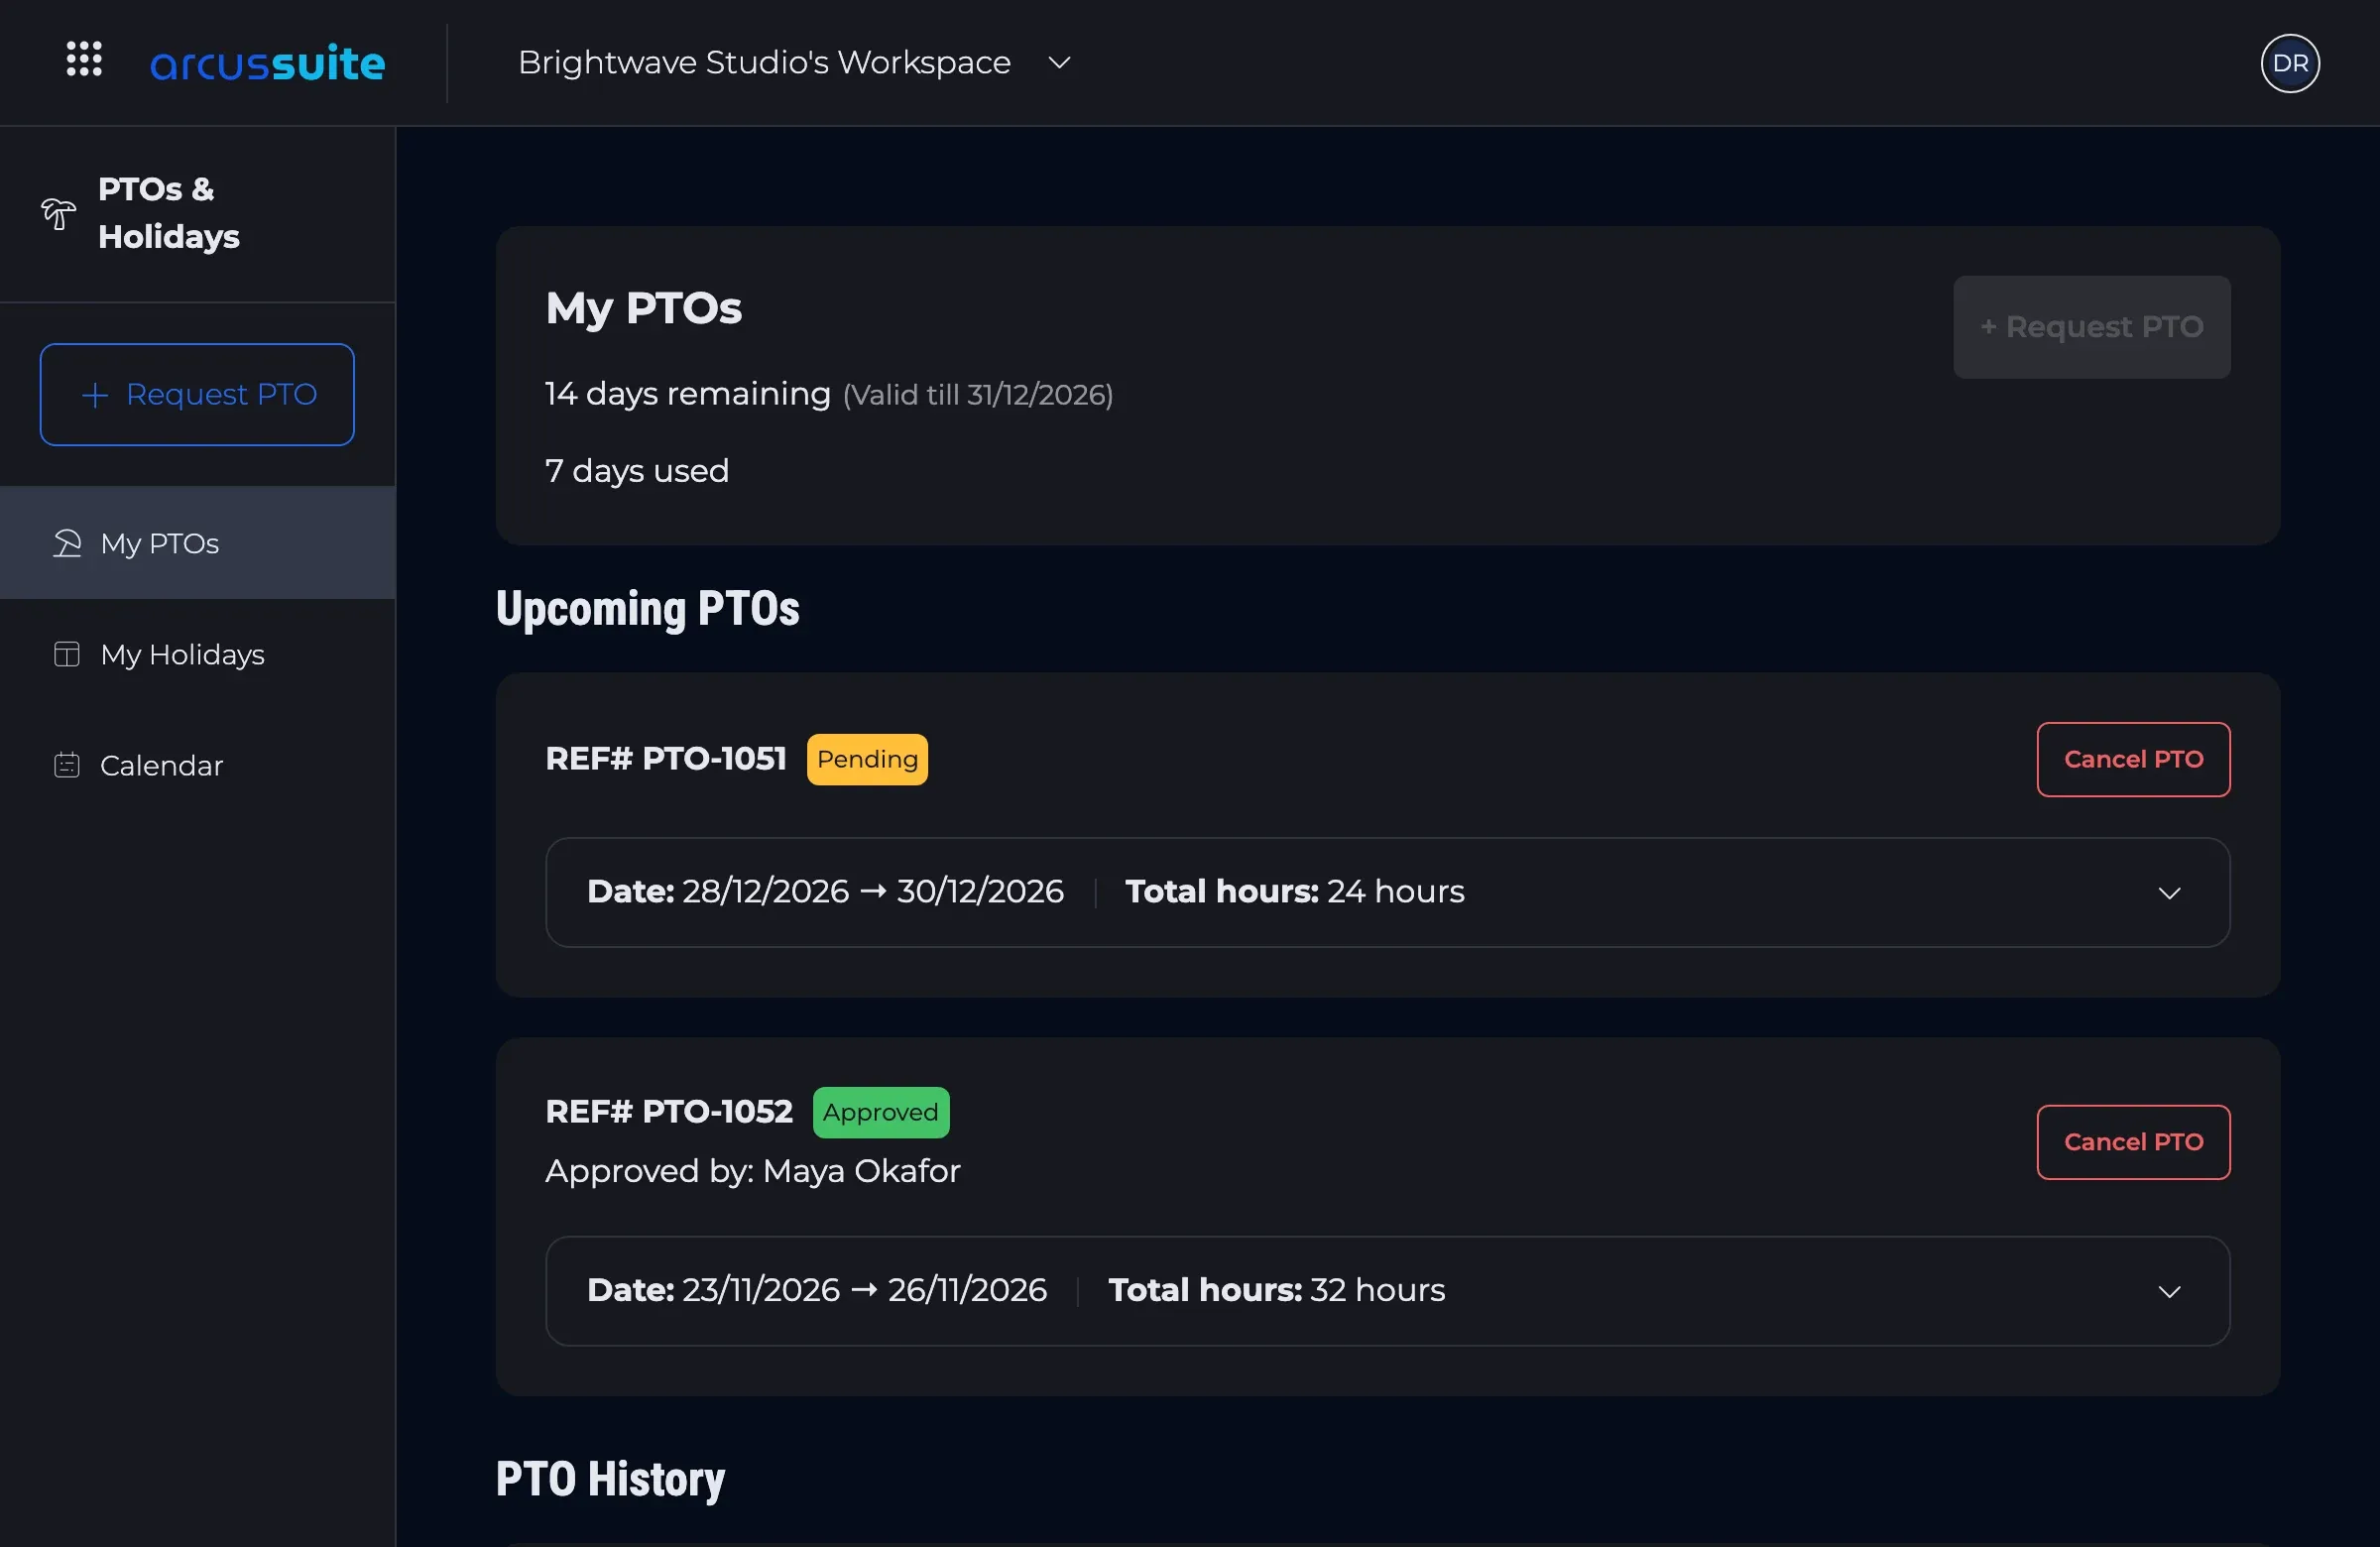Image resolution: width=2380 pixels, height=1547 pixels.
Task: Click date range 23/11/2026 → 26/11/2026
Action: click(x=864, y=1291)
